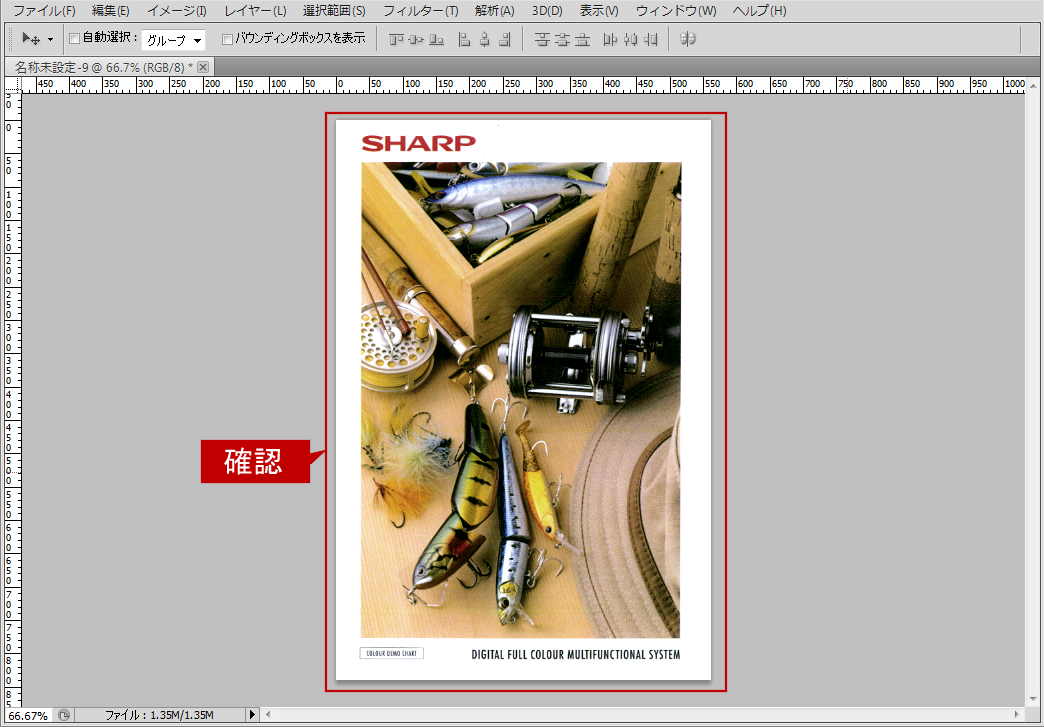Open the レイヤー(L) menu
This screenshot has width=1044, height=727.
click(255, 11)
